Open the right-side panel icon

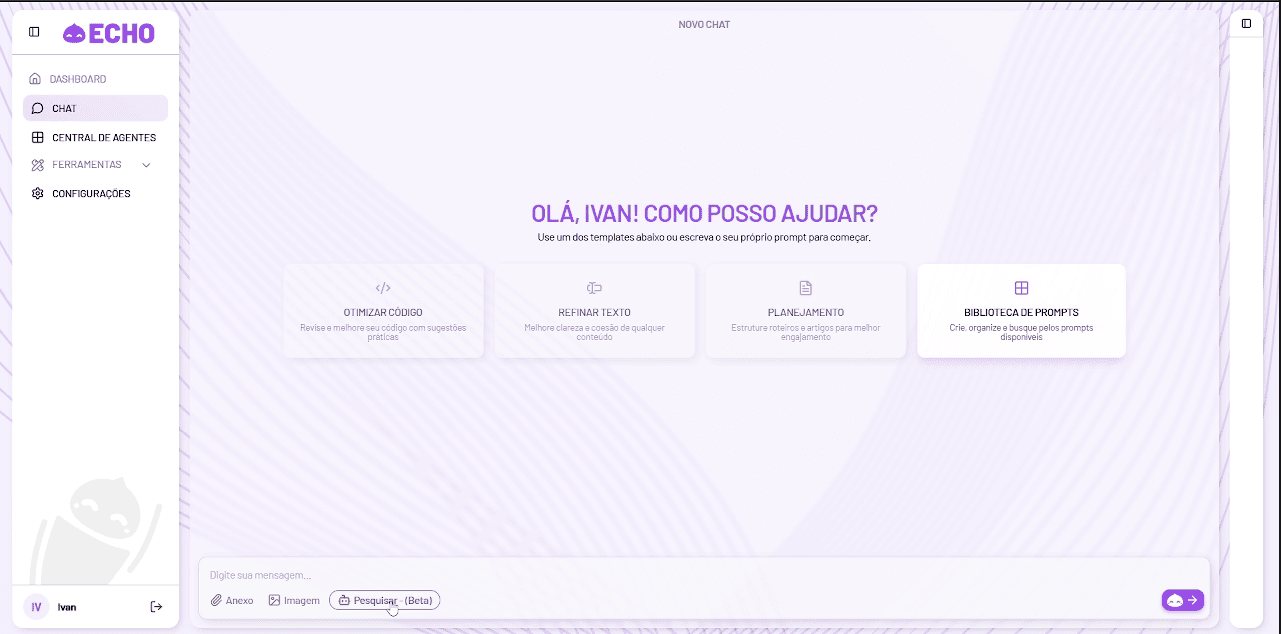(1246, 23)
